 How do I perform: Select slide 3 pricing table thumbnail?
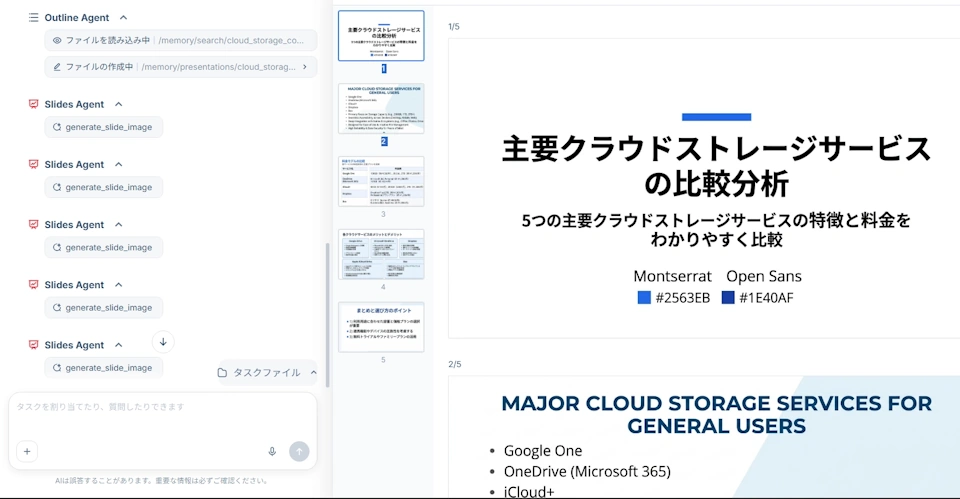[381, 181]
